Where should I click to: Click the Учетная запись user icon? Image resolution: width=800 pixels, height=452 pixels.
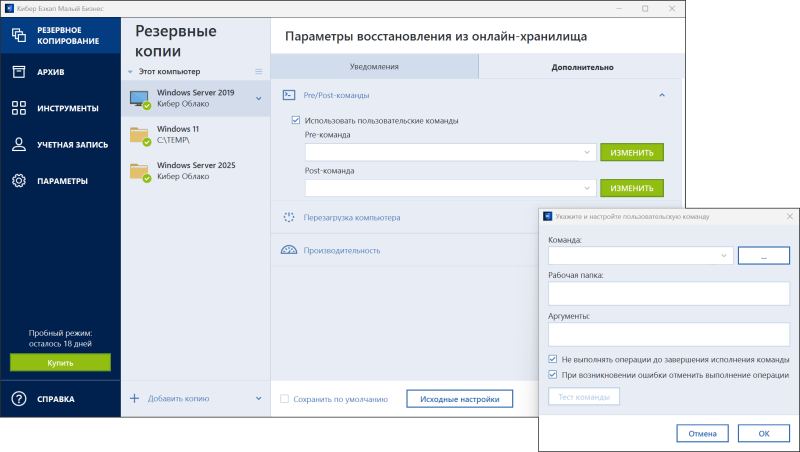[18, 144]
